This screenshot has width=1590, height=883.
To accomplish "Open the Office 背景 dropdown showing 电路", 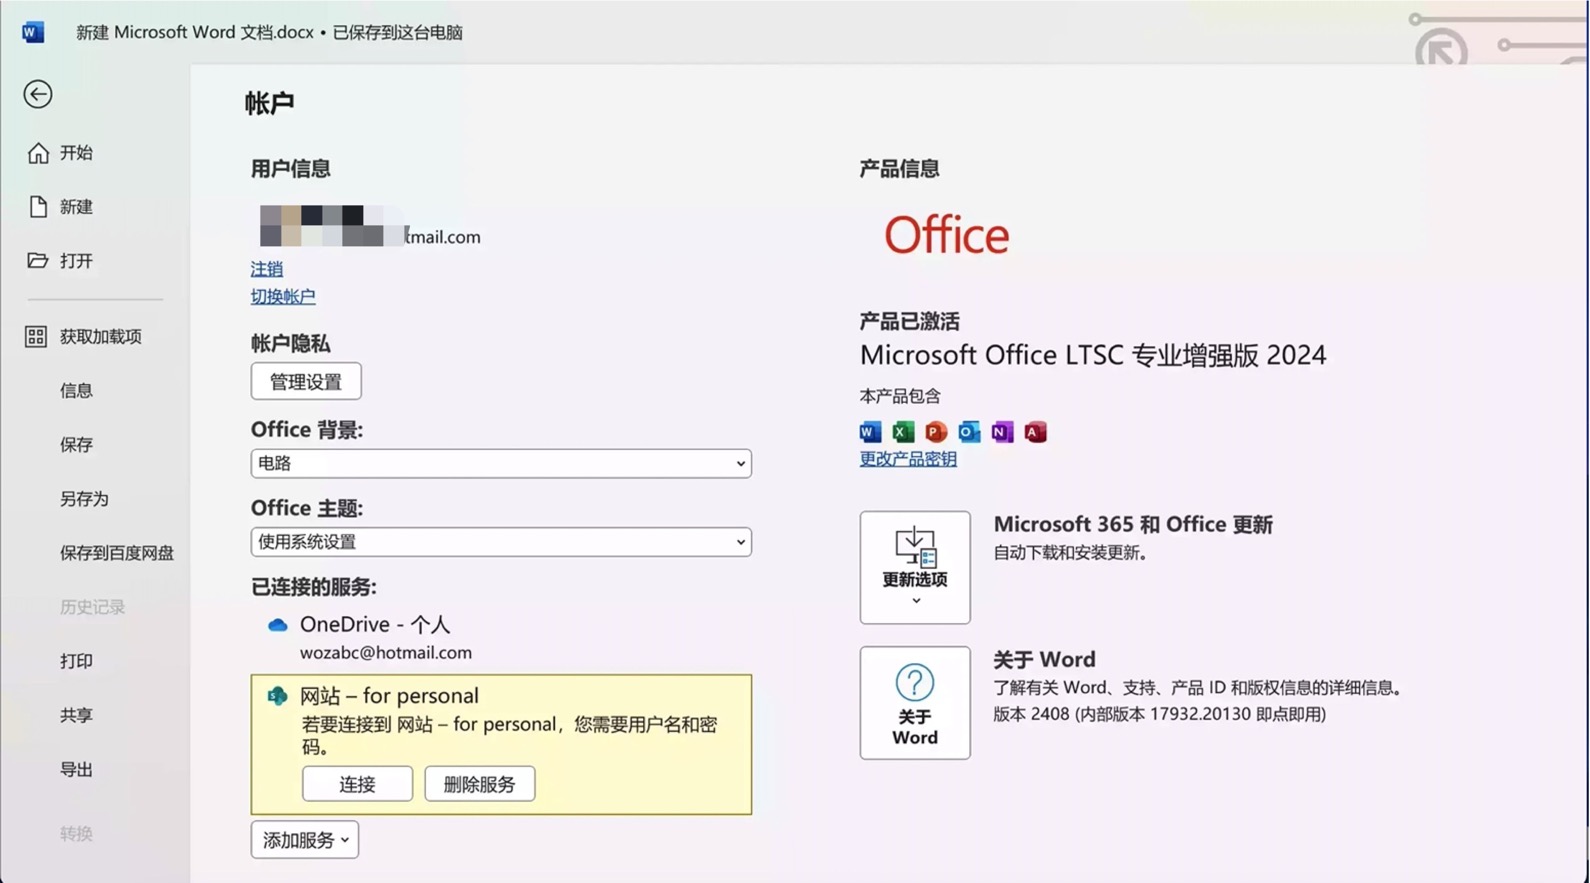I will 501,463.
